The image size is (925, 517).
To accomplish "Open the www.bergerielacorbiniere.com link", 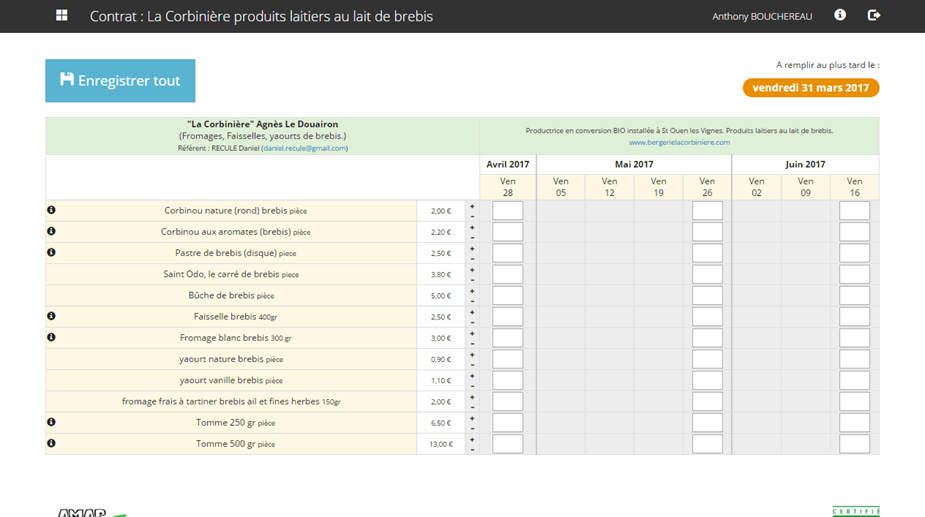I will coord(679,142).
